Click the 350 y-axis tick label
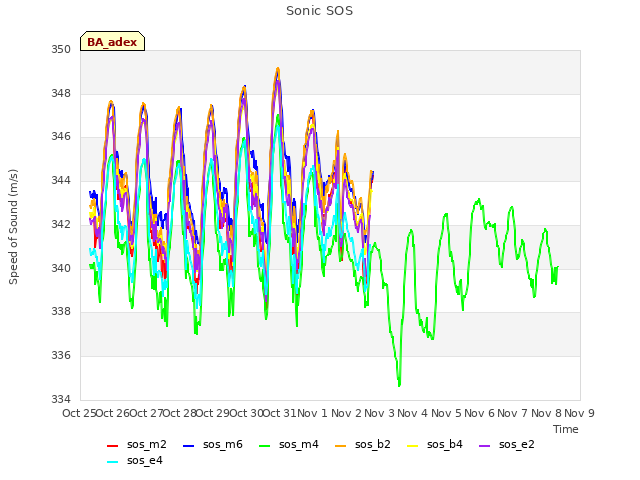The width and height of the screenshot is (640, 480). point(61,50)
